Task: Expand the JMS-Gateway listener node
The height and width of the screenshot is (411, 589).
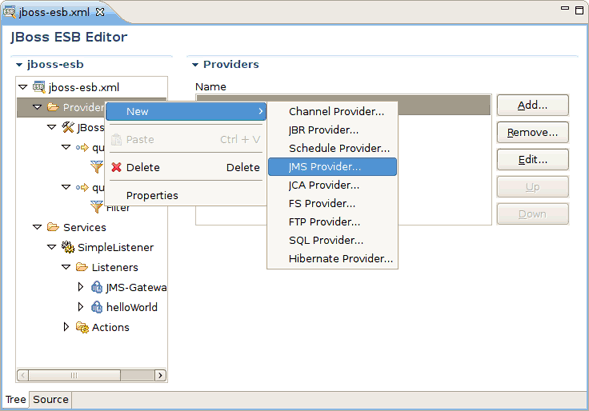Action: 80,287
